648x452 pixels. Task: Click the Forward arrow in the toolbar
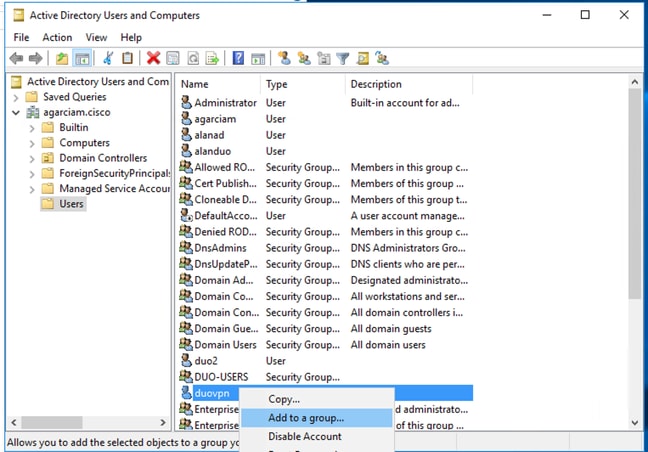click(x=36, y=58)
